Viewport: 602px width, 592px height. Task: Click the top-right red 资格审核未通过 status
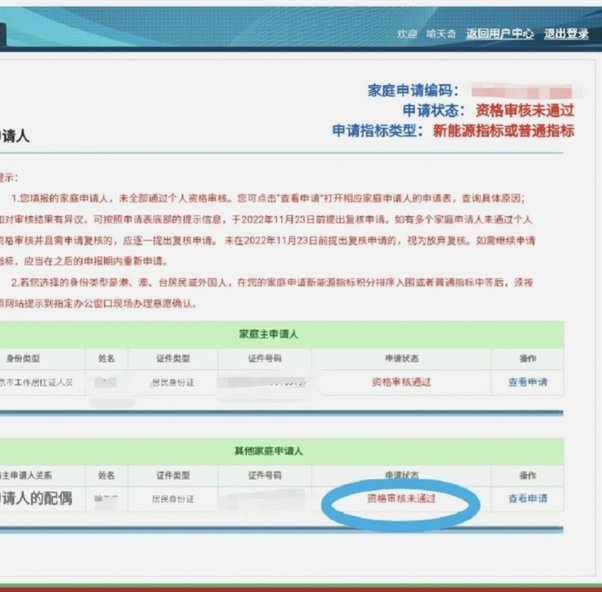coord(525,111)
